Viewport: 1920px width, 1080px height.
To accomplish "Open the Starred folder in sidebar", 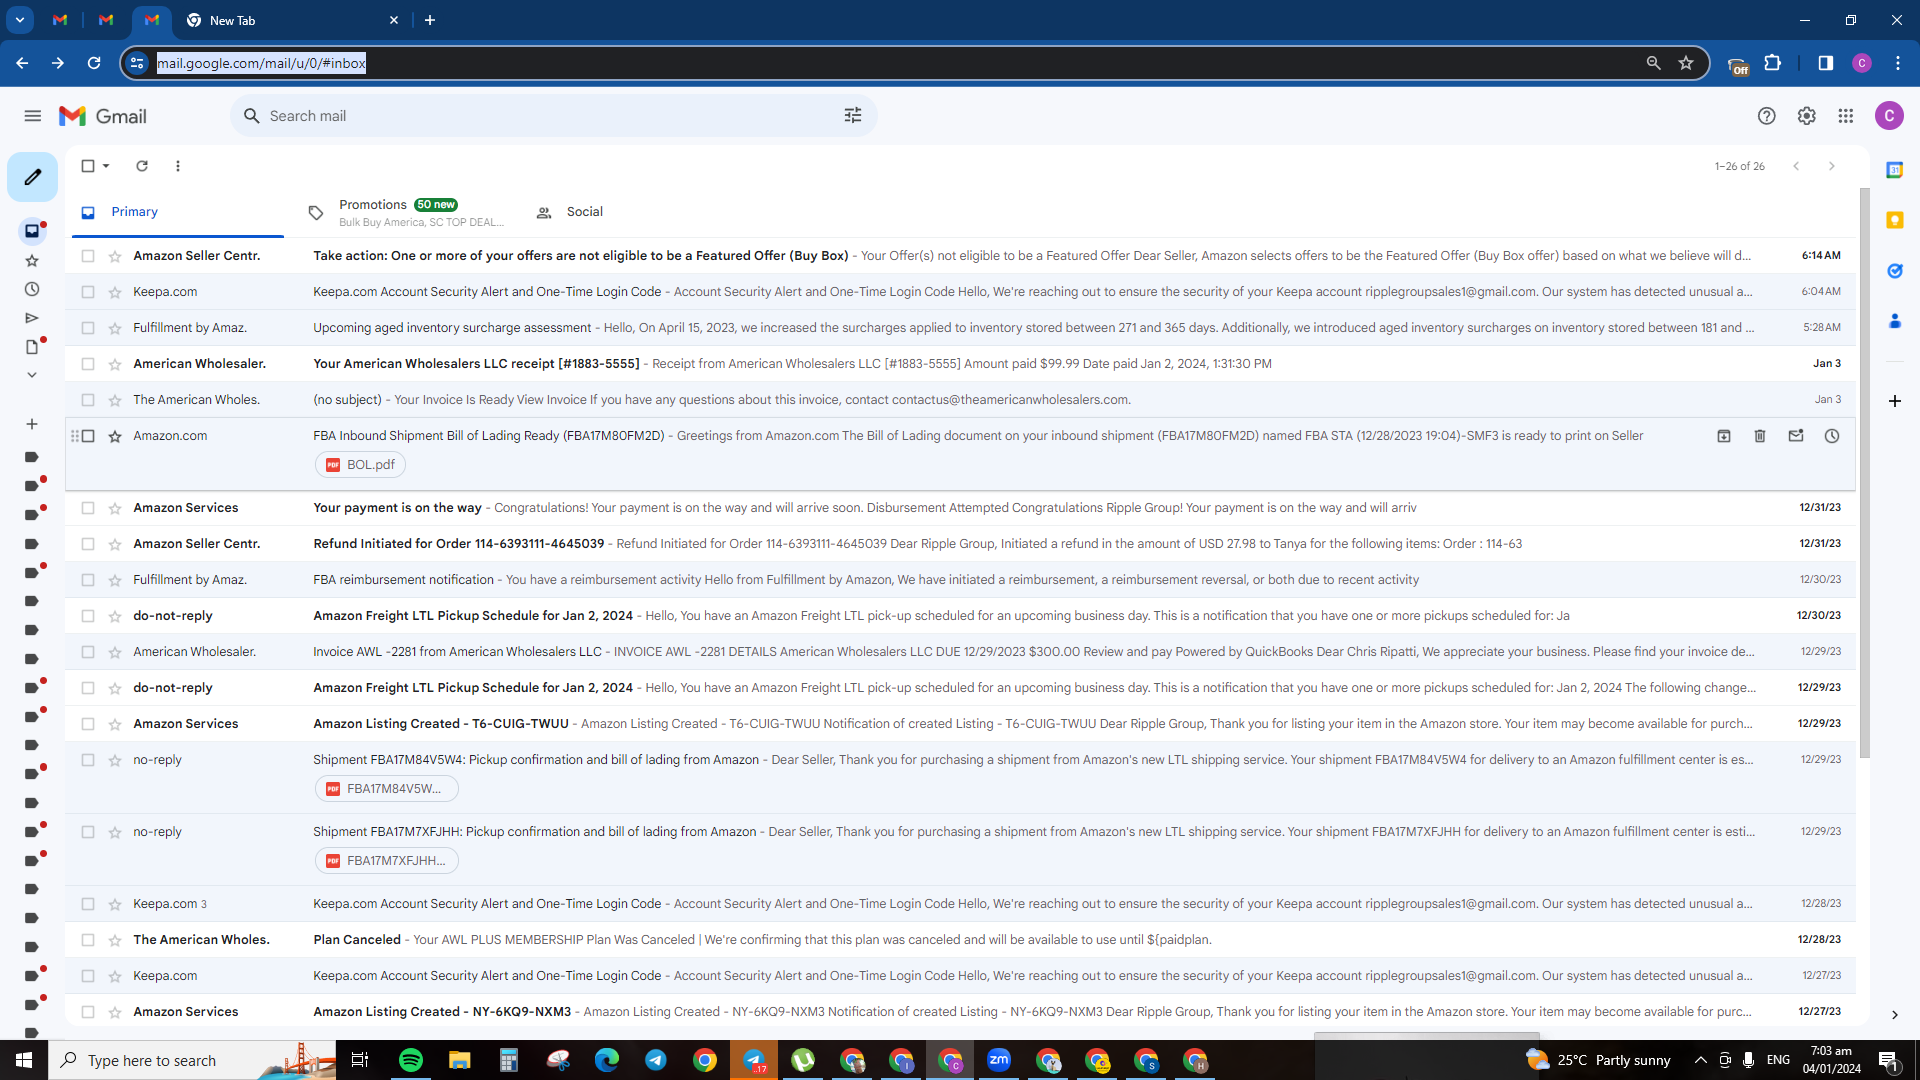I will click(x=32, y=261).
